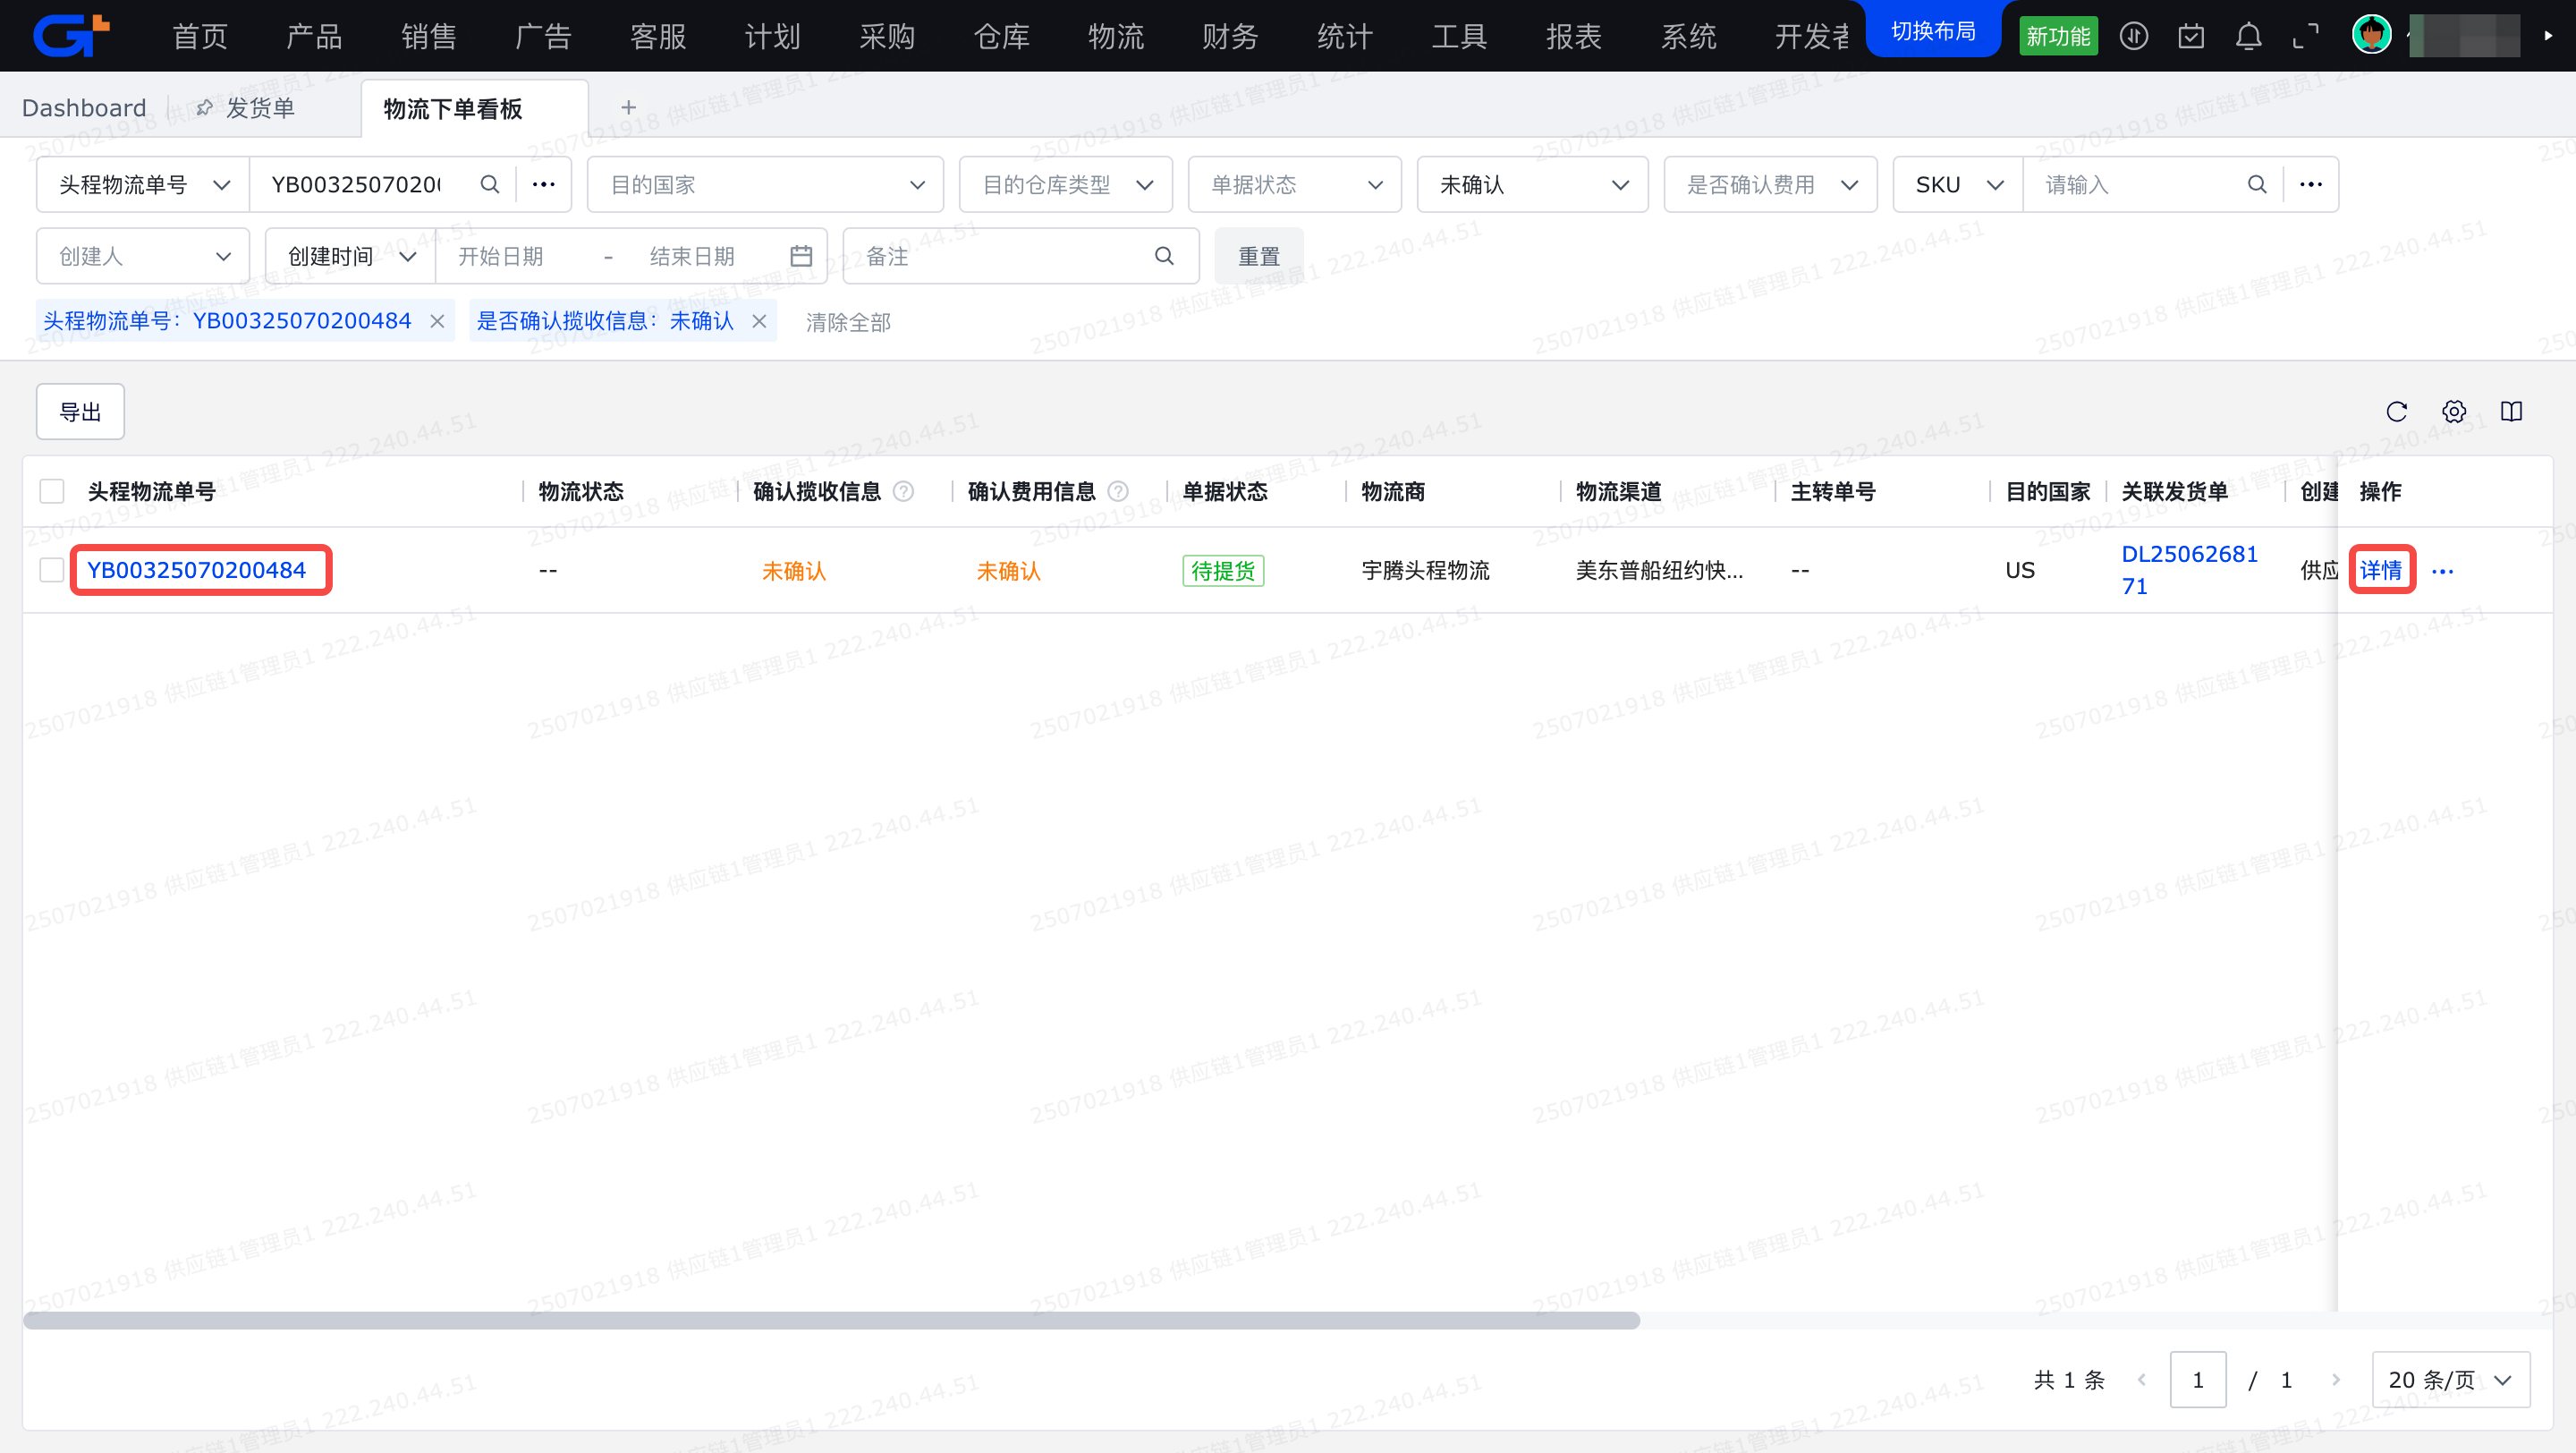This screenshot has height=1453, width=2576.
Task: Open row more actions ellipsis
Action: (2442, 571)
